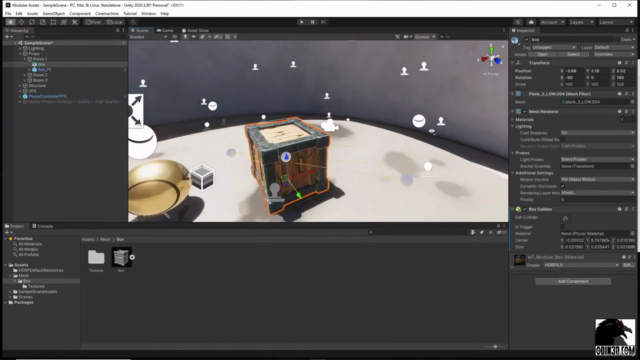Open the custom editor tools icon
Image resolution: width=640 pixels, height=360 pixels.
(x=74, y=22)
